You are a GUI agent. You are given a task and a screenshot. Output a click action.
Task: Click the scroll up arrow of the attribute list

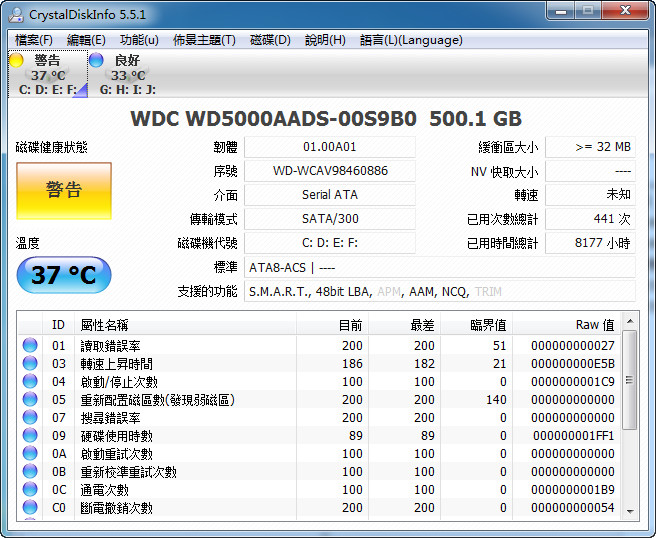pyautogui.click(x=630, y=321)
